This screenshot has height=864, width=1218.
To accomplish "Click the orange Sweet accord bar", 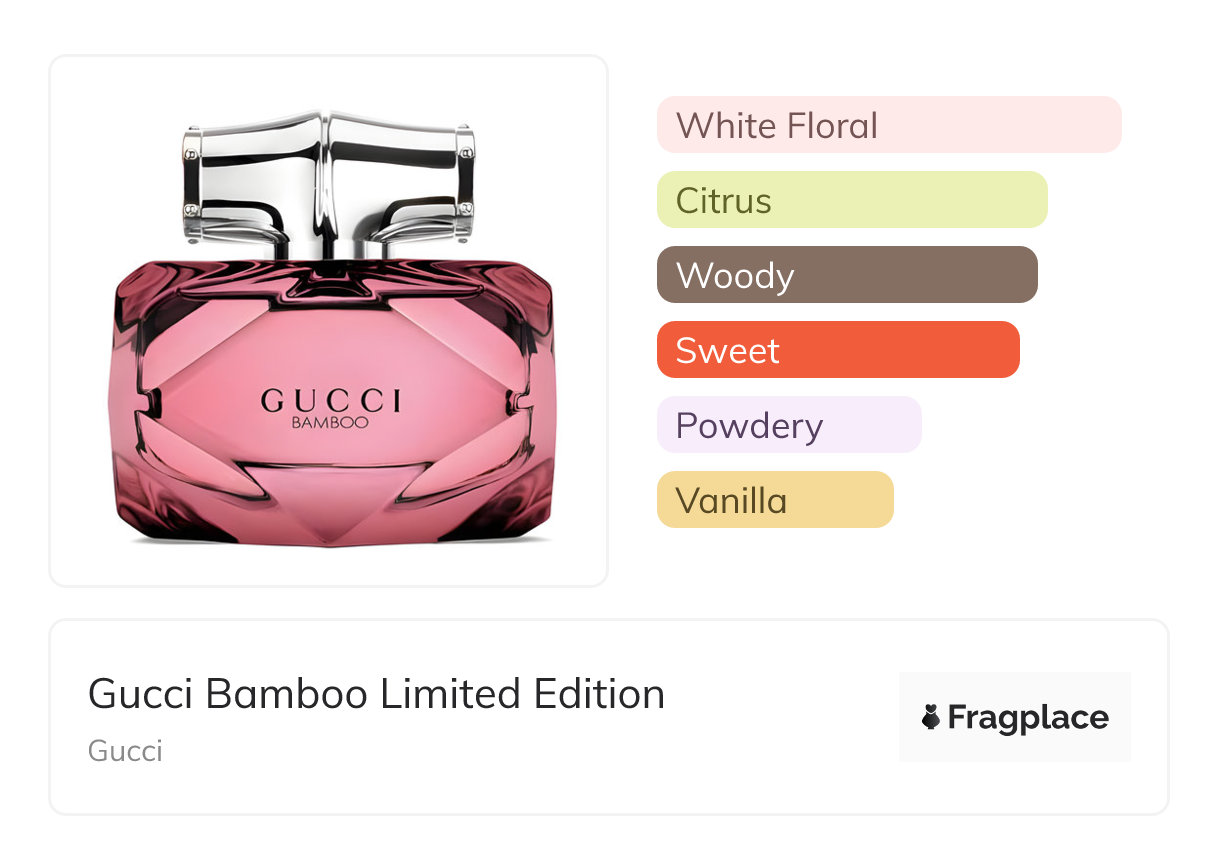I will tap(837, 350).
